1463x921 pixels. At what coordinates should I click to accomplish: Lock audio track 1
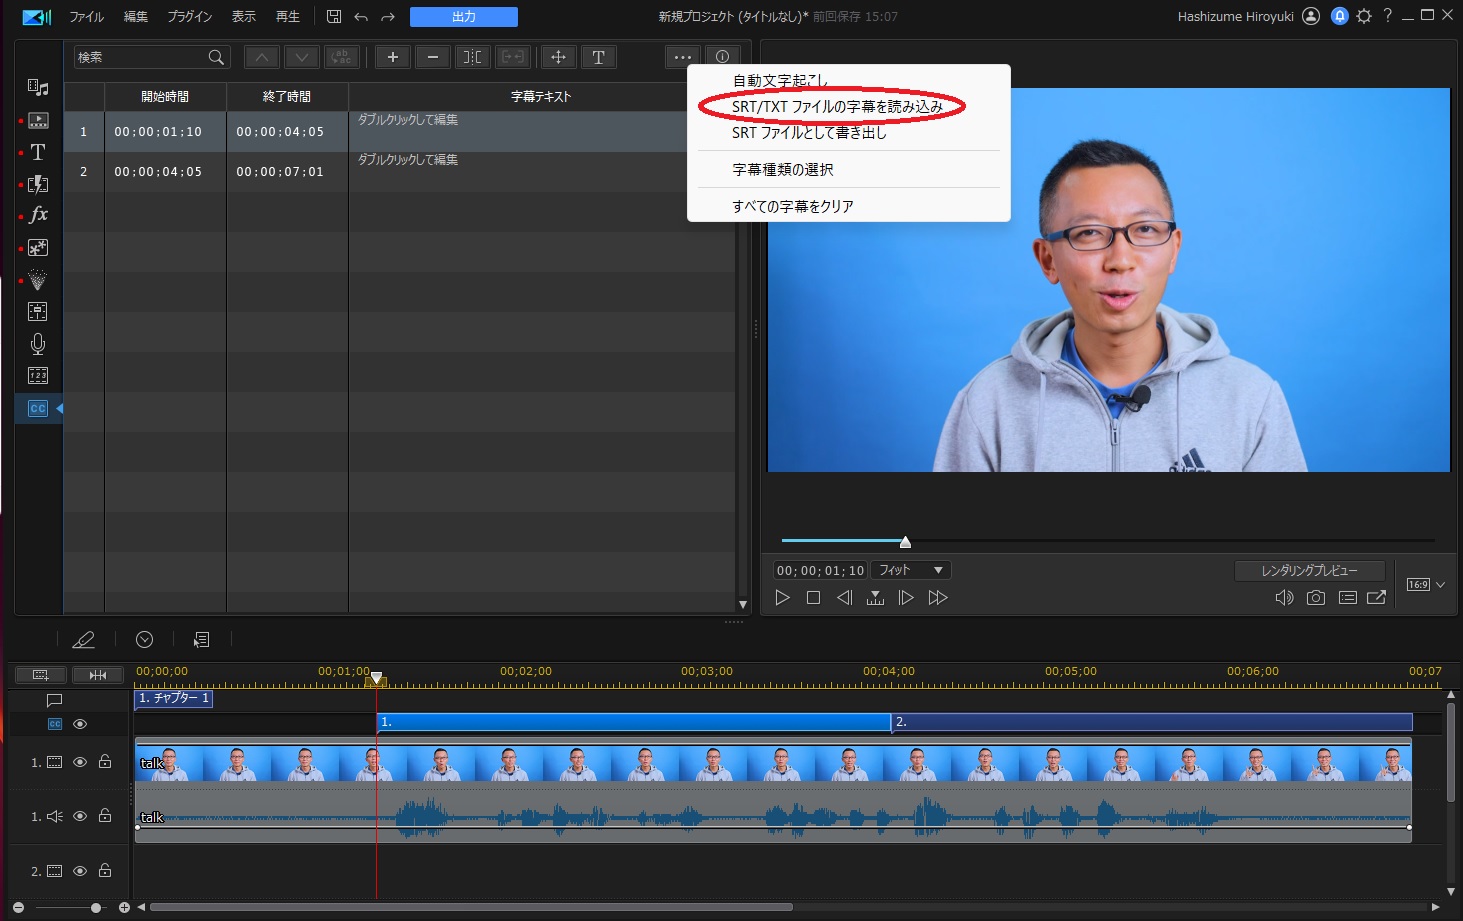(x=105, y=816)
